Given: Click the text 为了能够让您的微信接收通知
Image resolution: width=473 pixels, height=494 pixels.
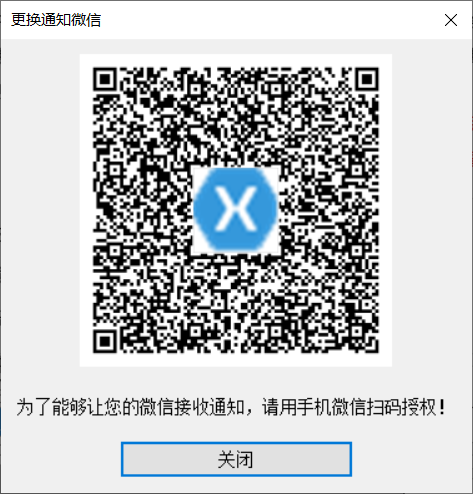Looking at the screenshot, I should point(130,407).
